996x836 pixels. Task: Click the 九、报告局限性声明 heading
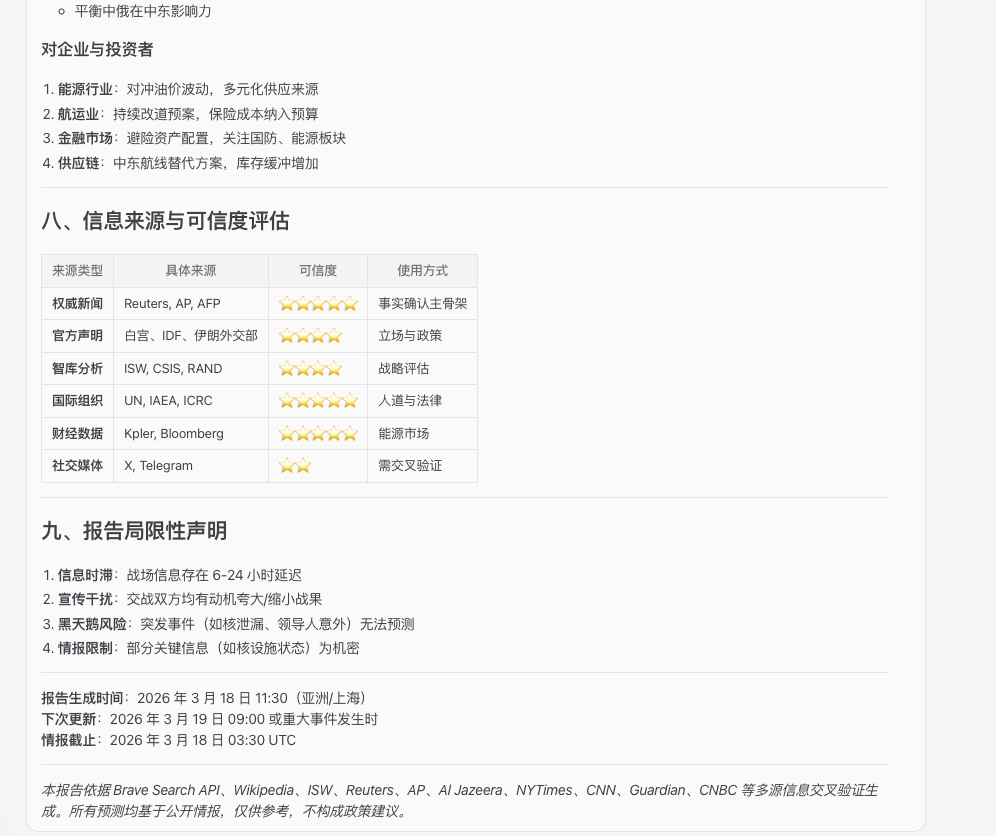click(134, 531)
